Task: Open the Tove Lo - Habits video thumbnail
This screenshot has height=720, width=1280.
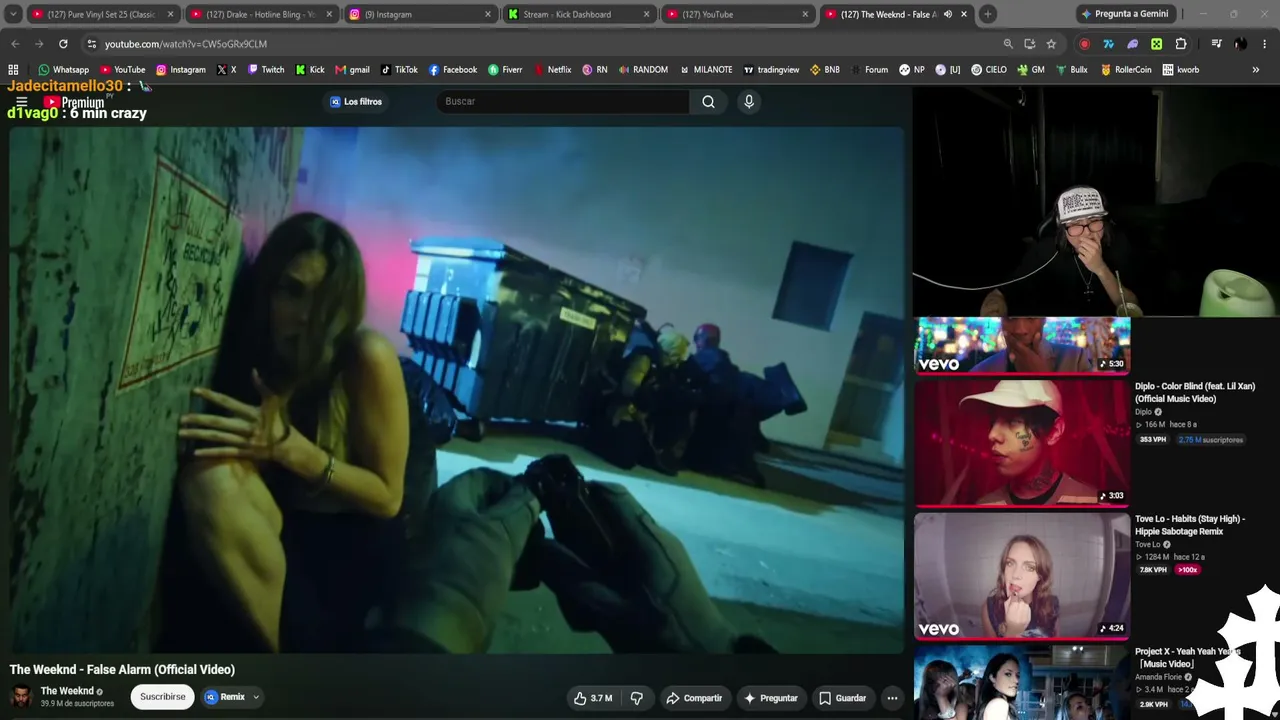Action: tap(1022, 576)
